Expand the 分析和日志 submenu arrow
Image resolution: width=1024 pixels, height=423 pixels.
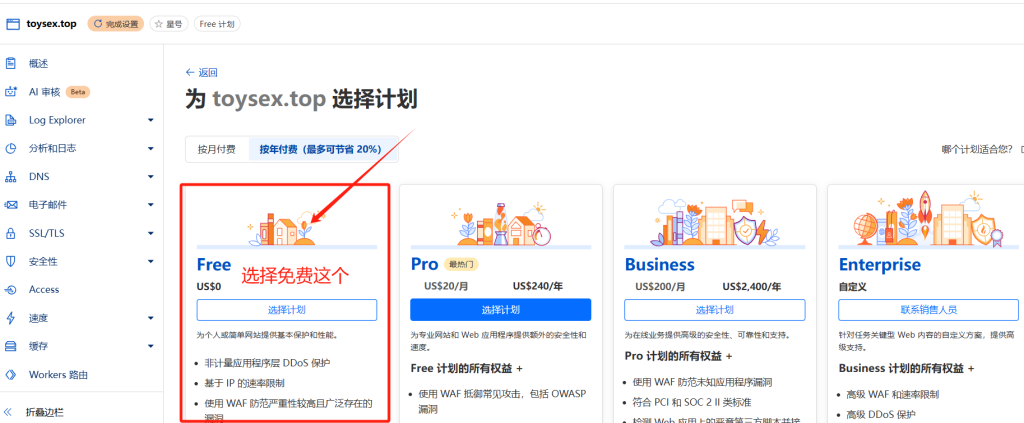151,148
